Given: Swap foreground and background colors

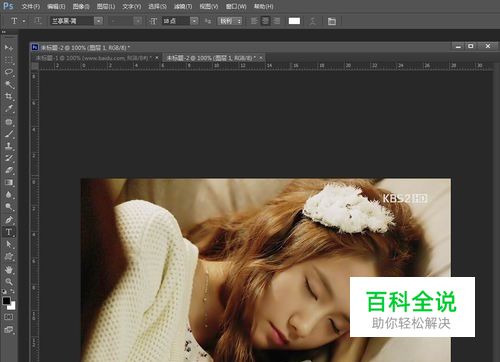Looking at the screenshot, I should (x=13, y=291).
